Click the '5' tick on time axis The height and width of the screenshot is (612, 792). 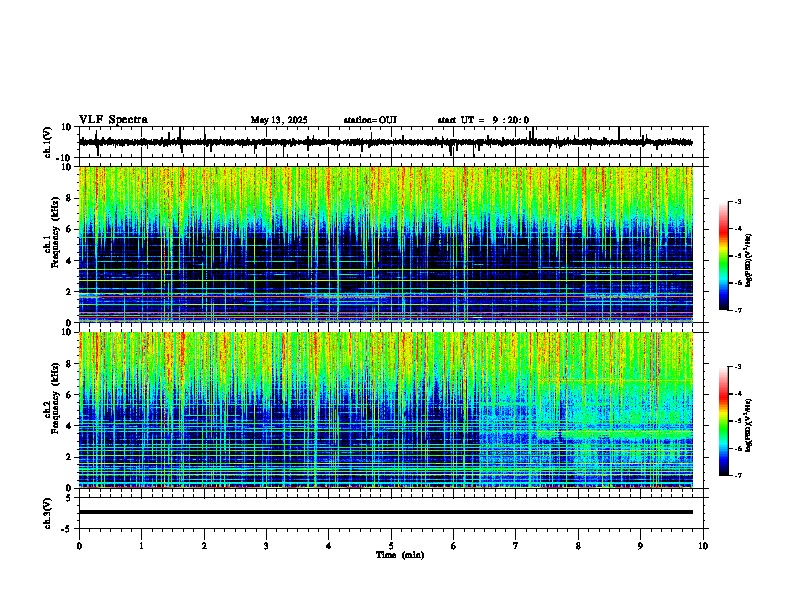(391, 546)
